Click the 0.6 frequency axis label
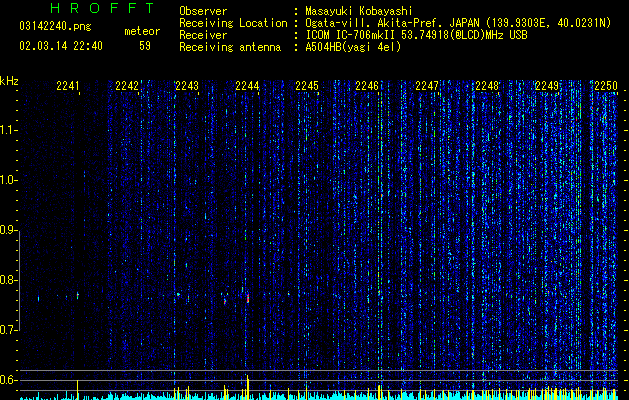Viewport: 629px width, 400px height. pos(9,380)
